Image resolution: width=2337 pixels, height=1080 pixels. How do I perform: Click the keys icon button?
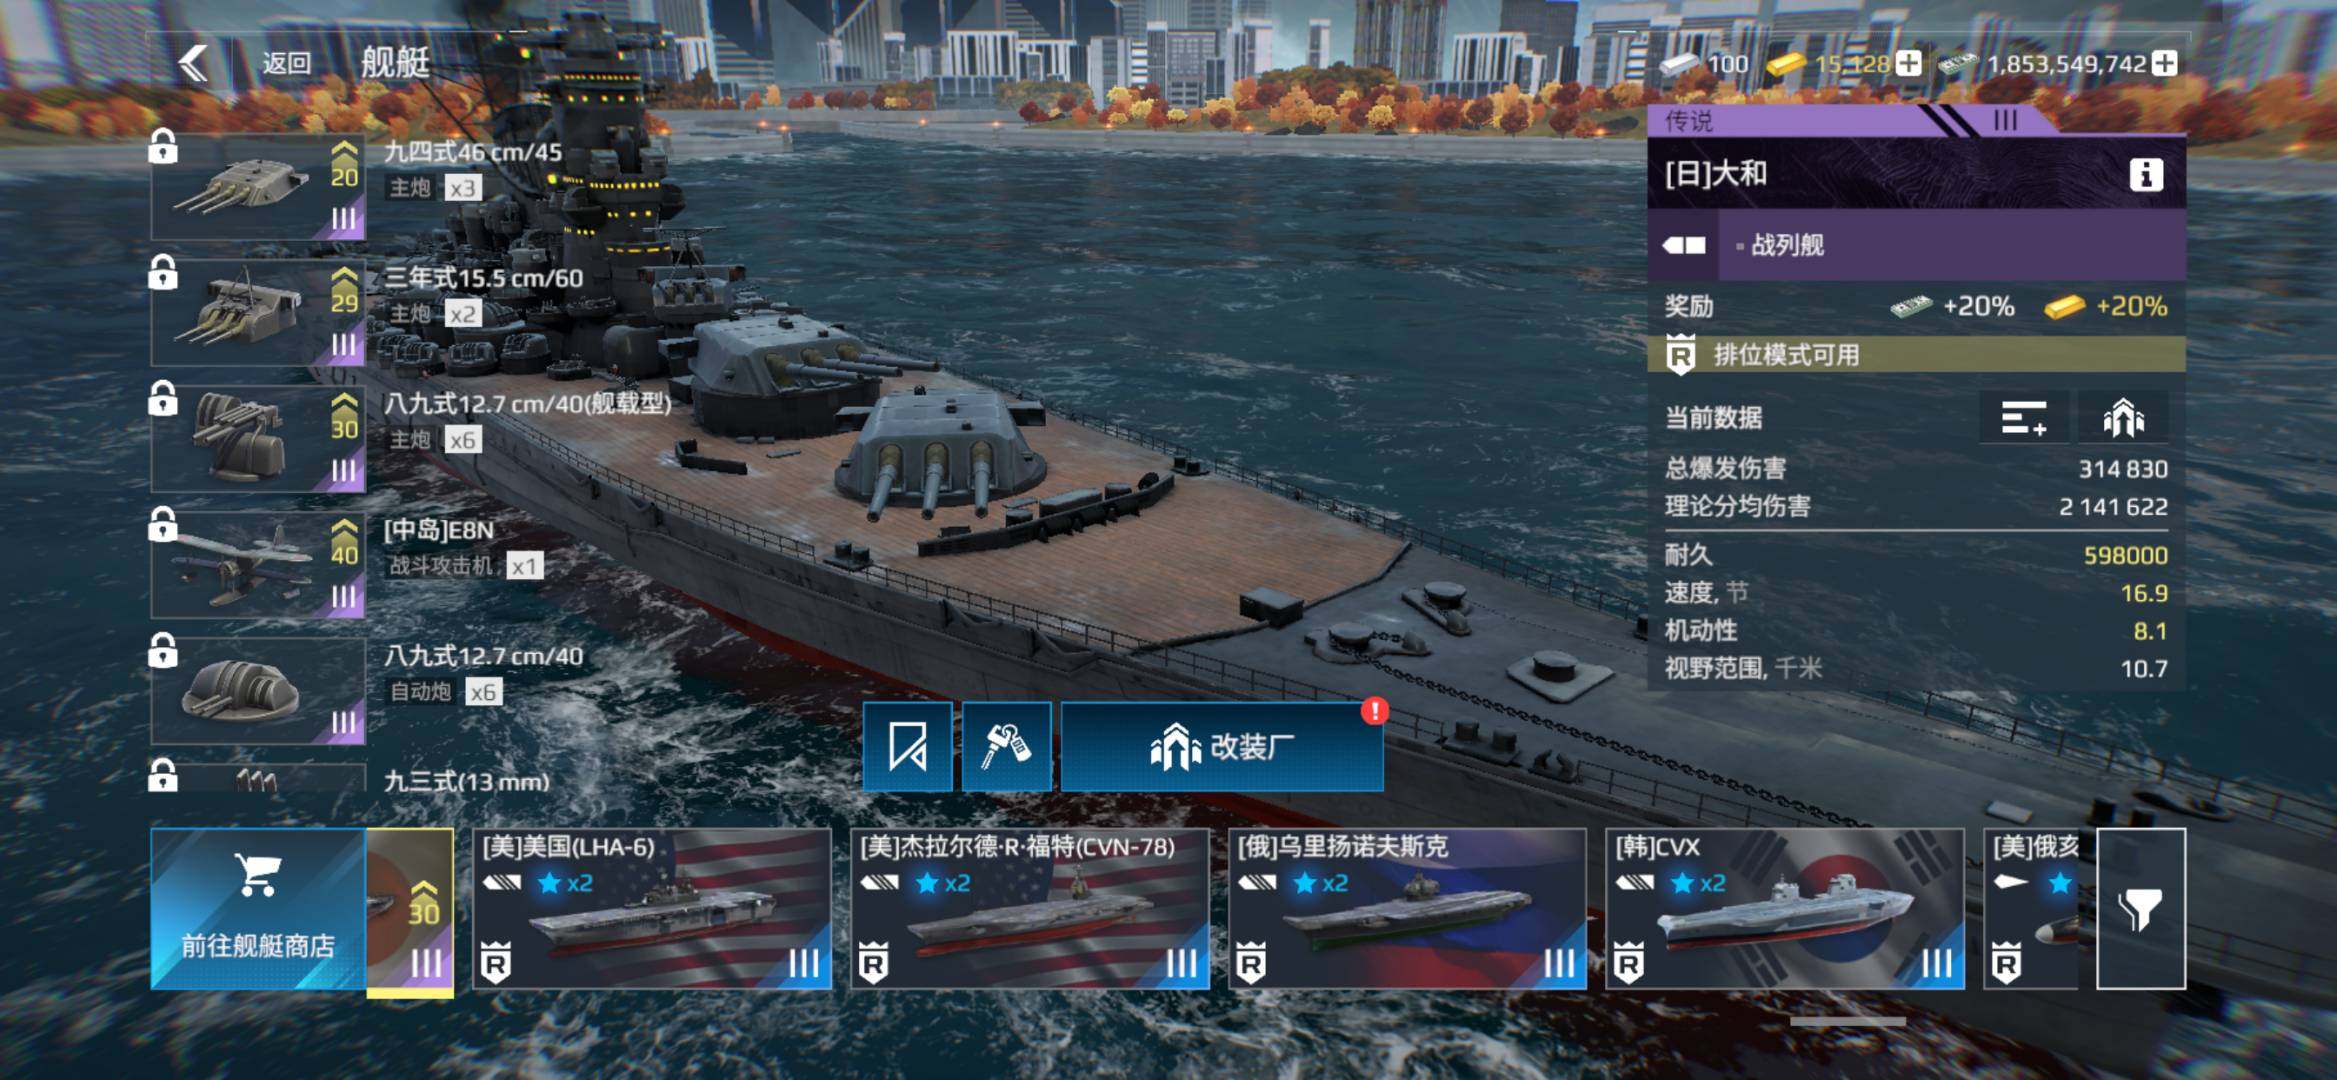[1005, 746]
